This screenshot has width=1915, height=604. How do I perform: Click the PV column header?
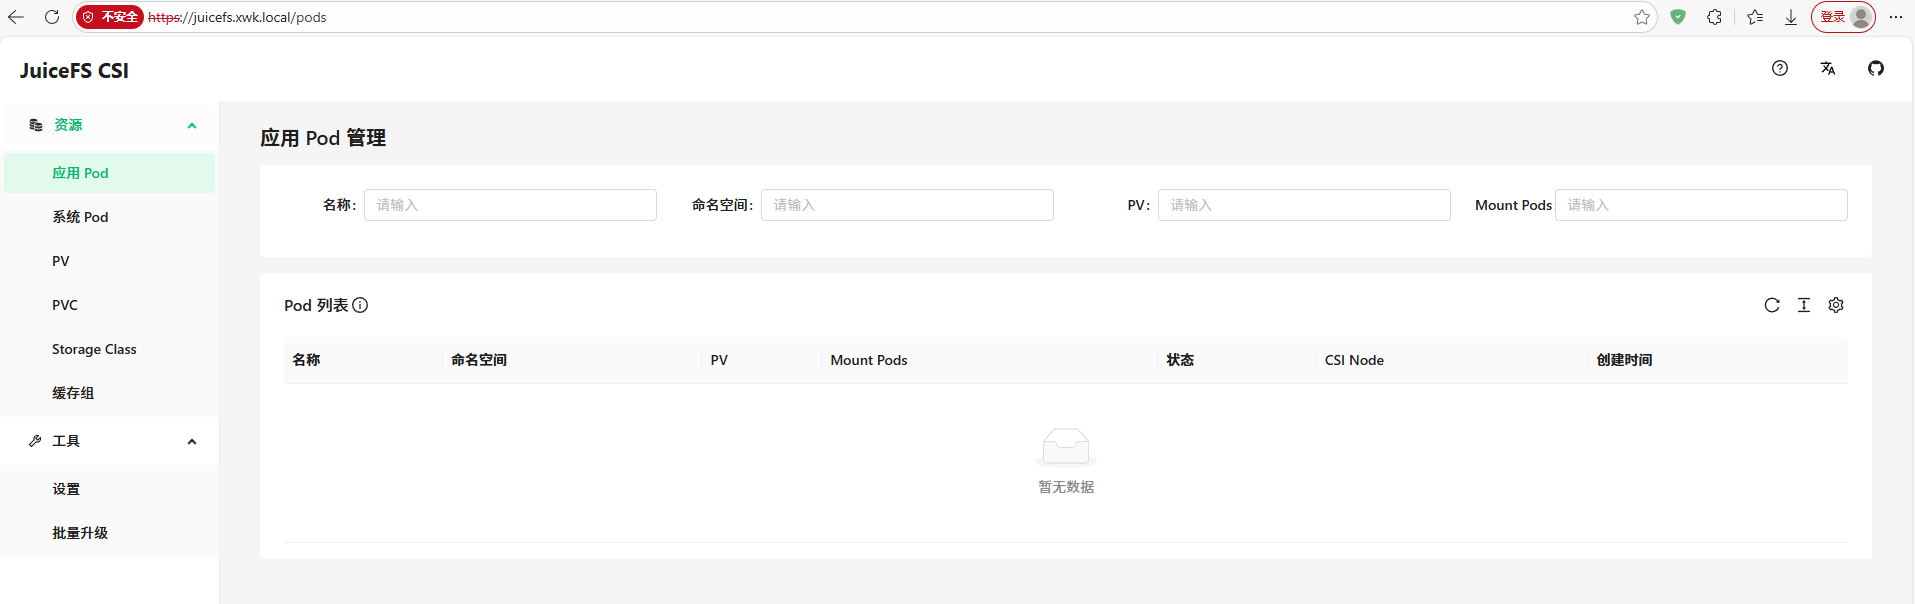click(762, 360)
